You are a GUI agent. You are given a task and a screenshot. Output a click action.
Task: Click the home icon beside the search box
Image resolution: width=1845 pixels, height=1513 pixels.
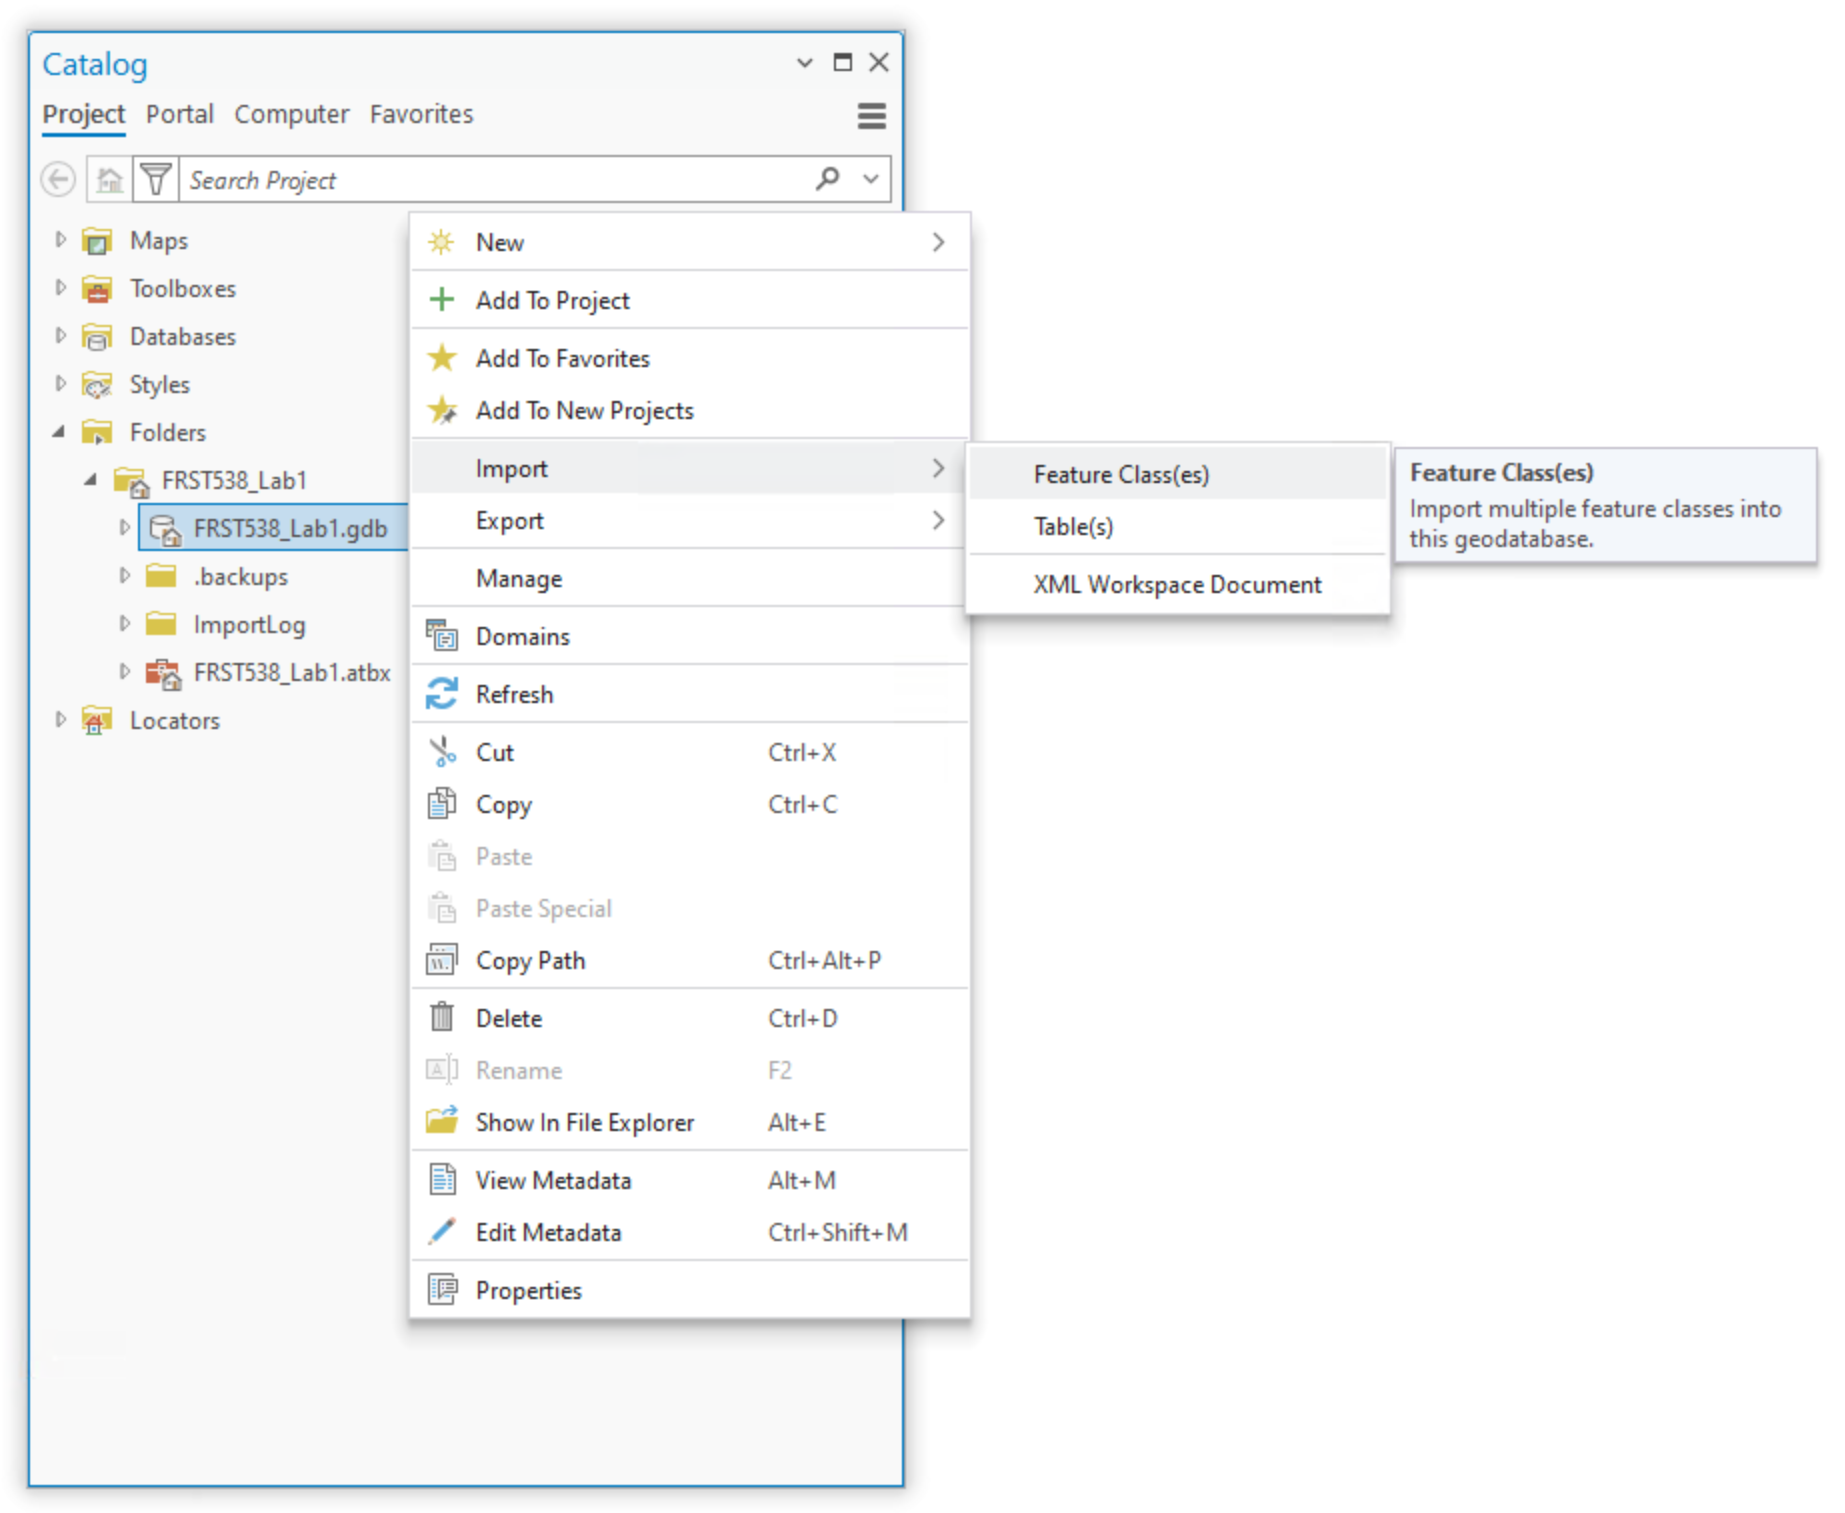(x=109, y=180)
